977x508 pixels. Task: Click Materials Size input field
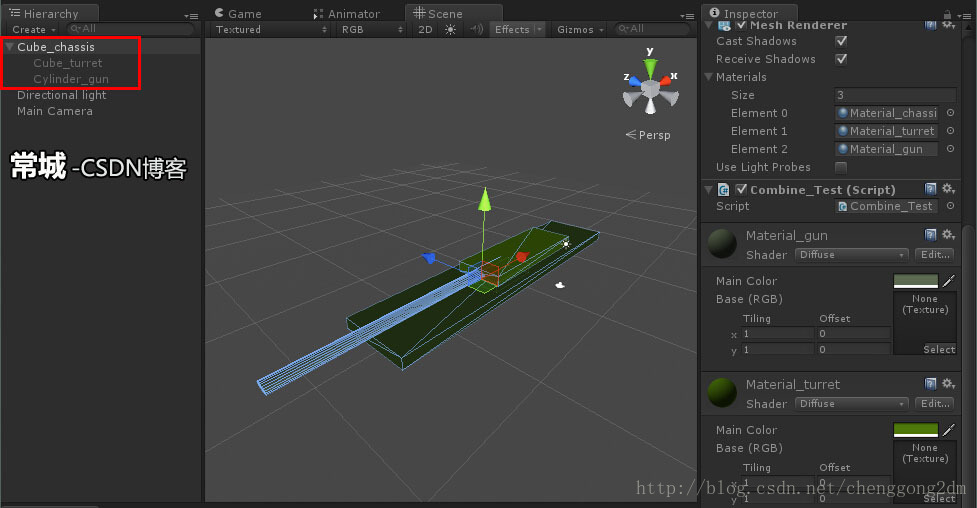pyautogui.click(x=895, y=95)
